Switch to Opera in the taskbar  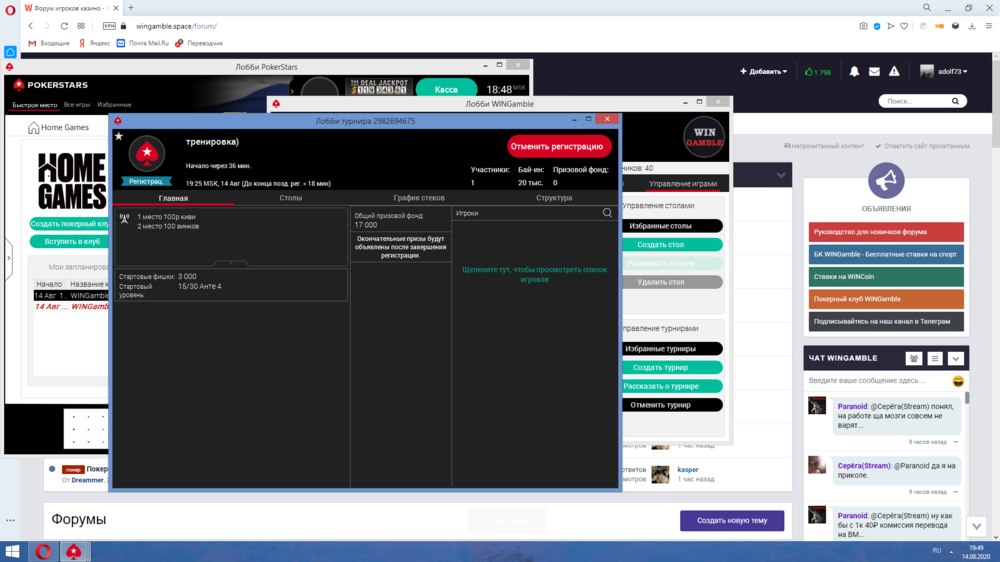click(x=43, y=551)
